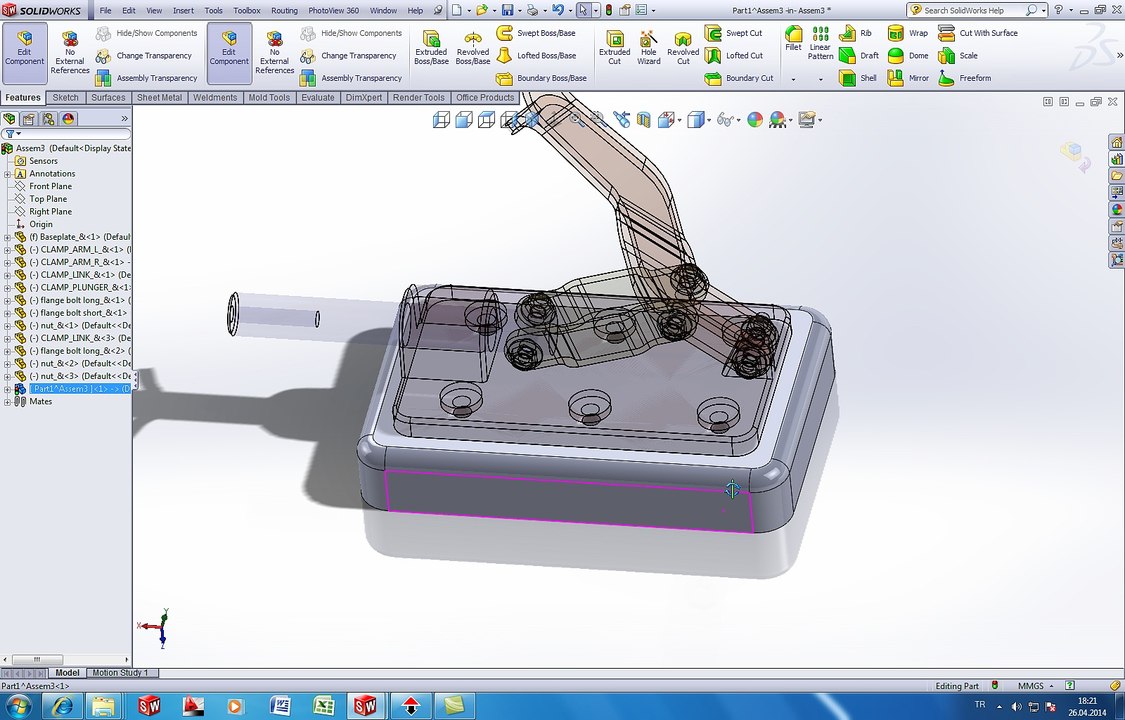The image size is (1125, 720).
Task: Open the Motion Study 1 tab
Action: [120, 673]
